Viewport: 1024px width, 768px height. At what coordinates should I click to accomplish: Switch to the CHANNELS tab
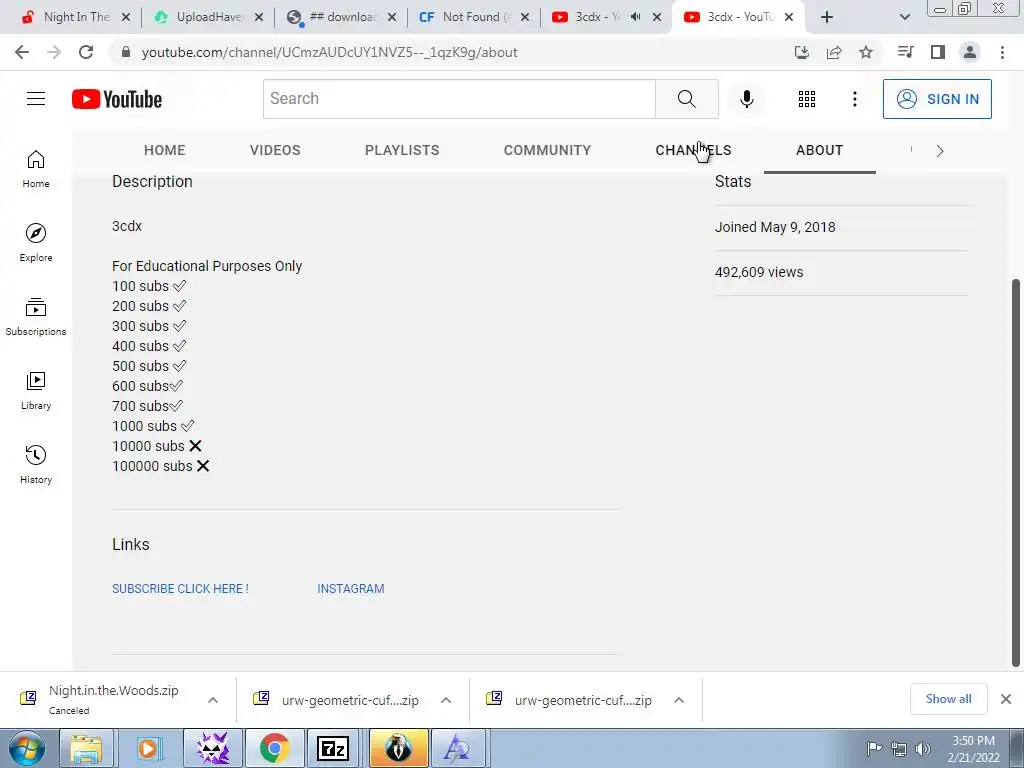coord(694,150)
